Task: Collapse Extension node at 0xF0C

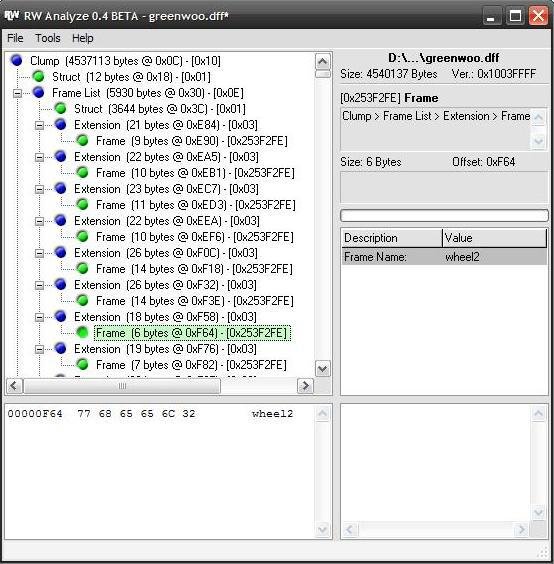Action: [x=40, y=253]
